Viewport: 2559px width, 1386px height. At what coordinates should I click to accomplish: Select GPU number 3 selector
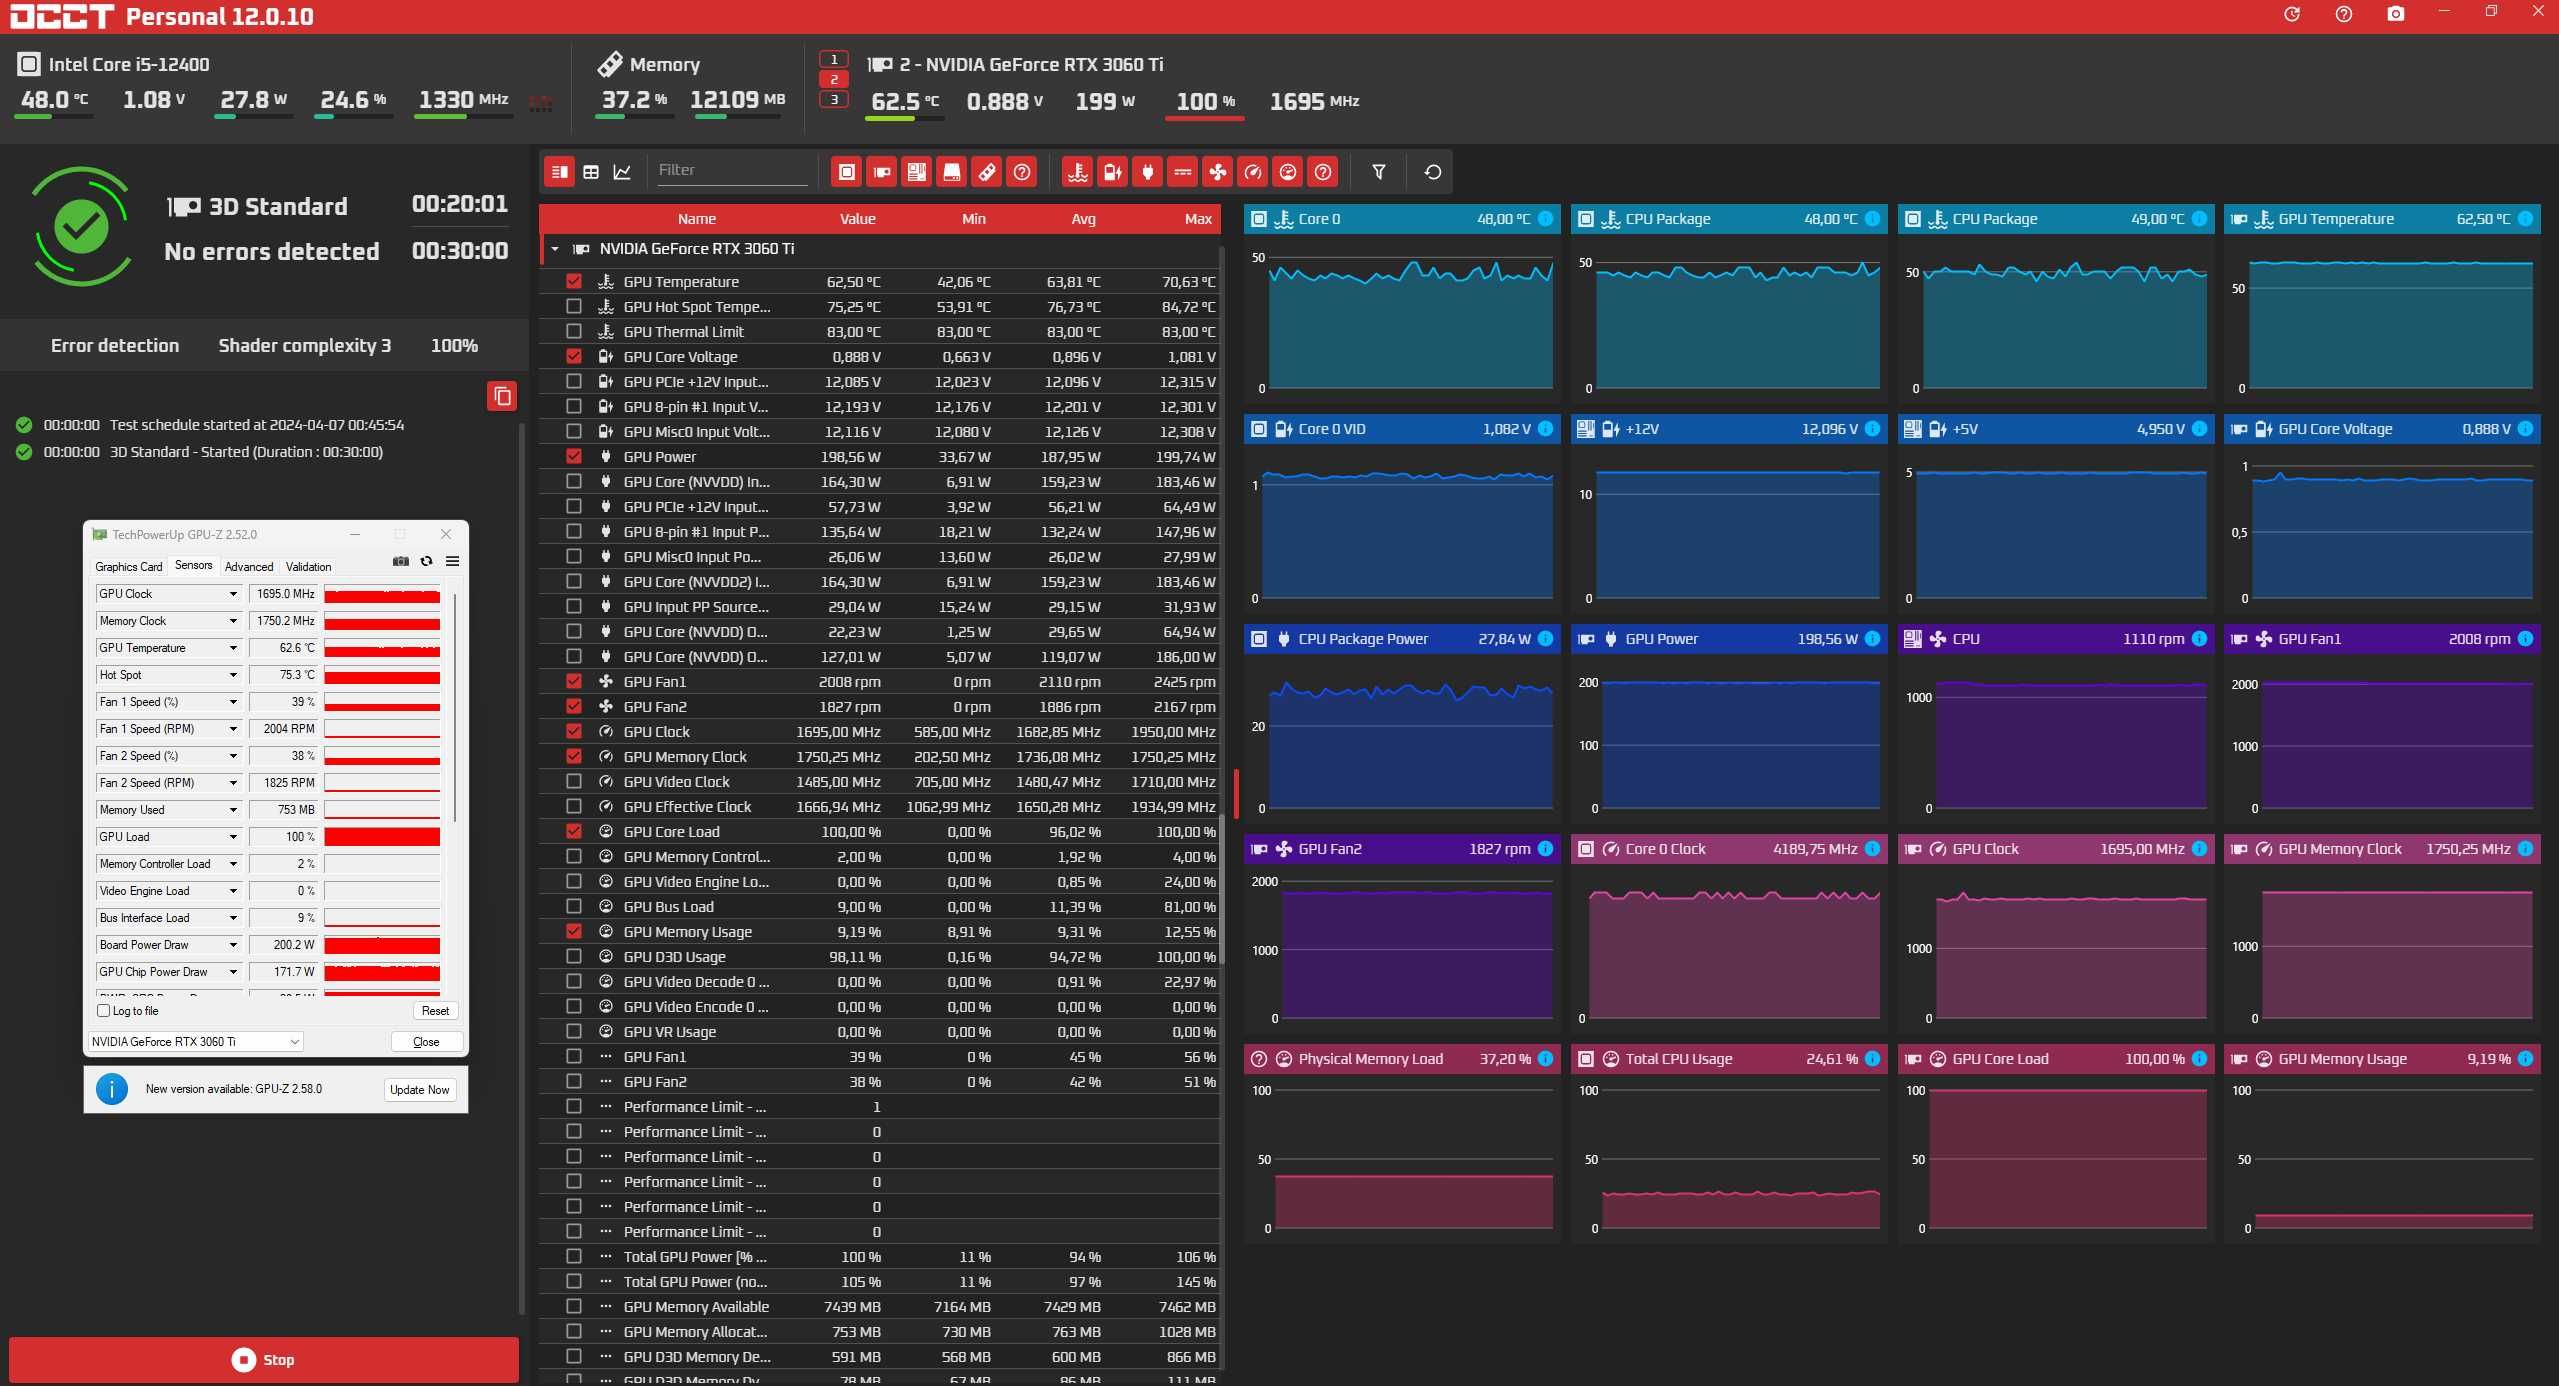pyautogui.click(x=834, y=99)
